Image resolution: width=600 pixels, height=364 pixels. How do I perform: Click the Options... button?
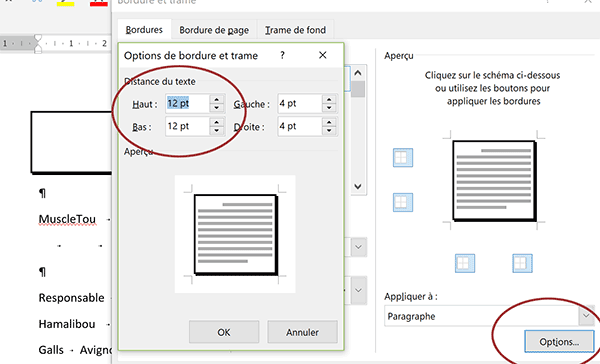tap(559, 341)
